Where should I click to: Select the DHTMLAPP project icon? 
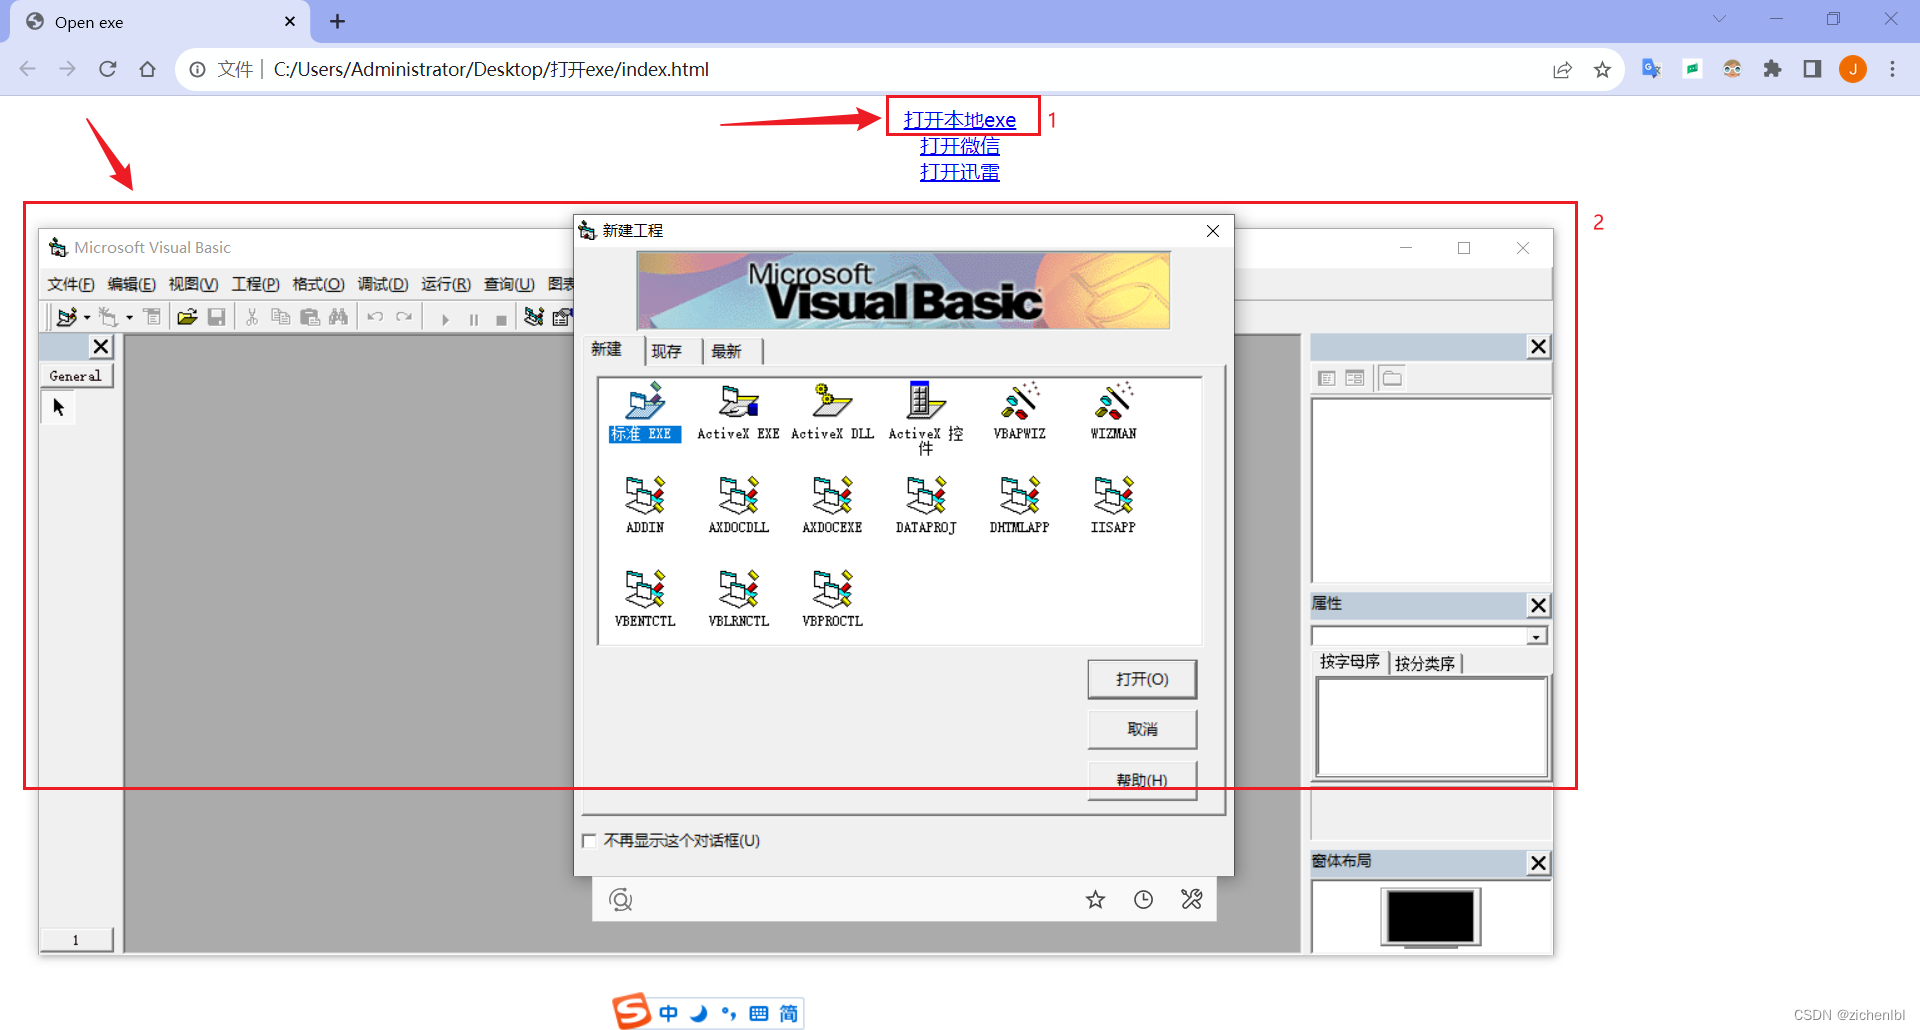pyautogui.click(x=1020, y=505)
